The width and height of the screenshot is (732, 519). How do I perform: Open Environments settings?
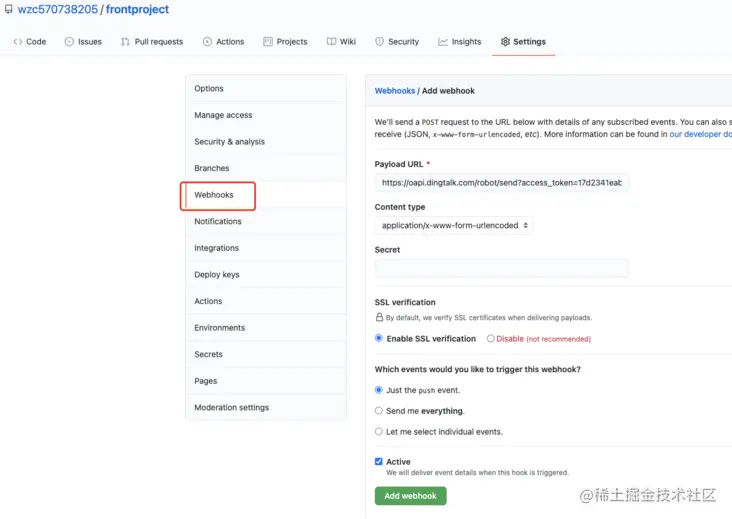point(266,328)
